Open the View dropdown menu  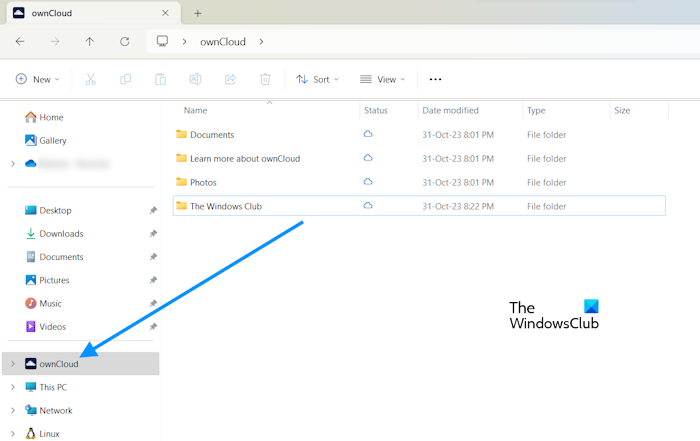[x=383, y=79]
